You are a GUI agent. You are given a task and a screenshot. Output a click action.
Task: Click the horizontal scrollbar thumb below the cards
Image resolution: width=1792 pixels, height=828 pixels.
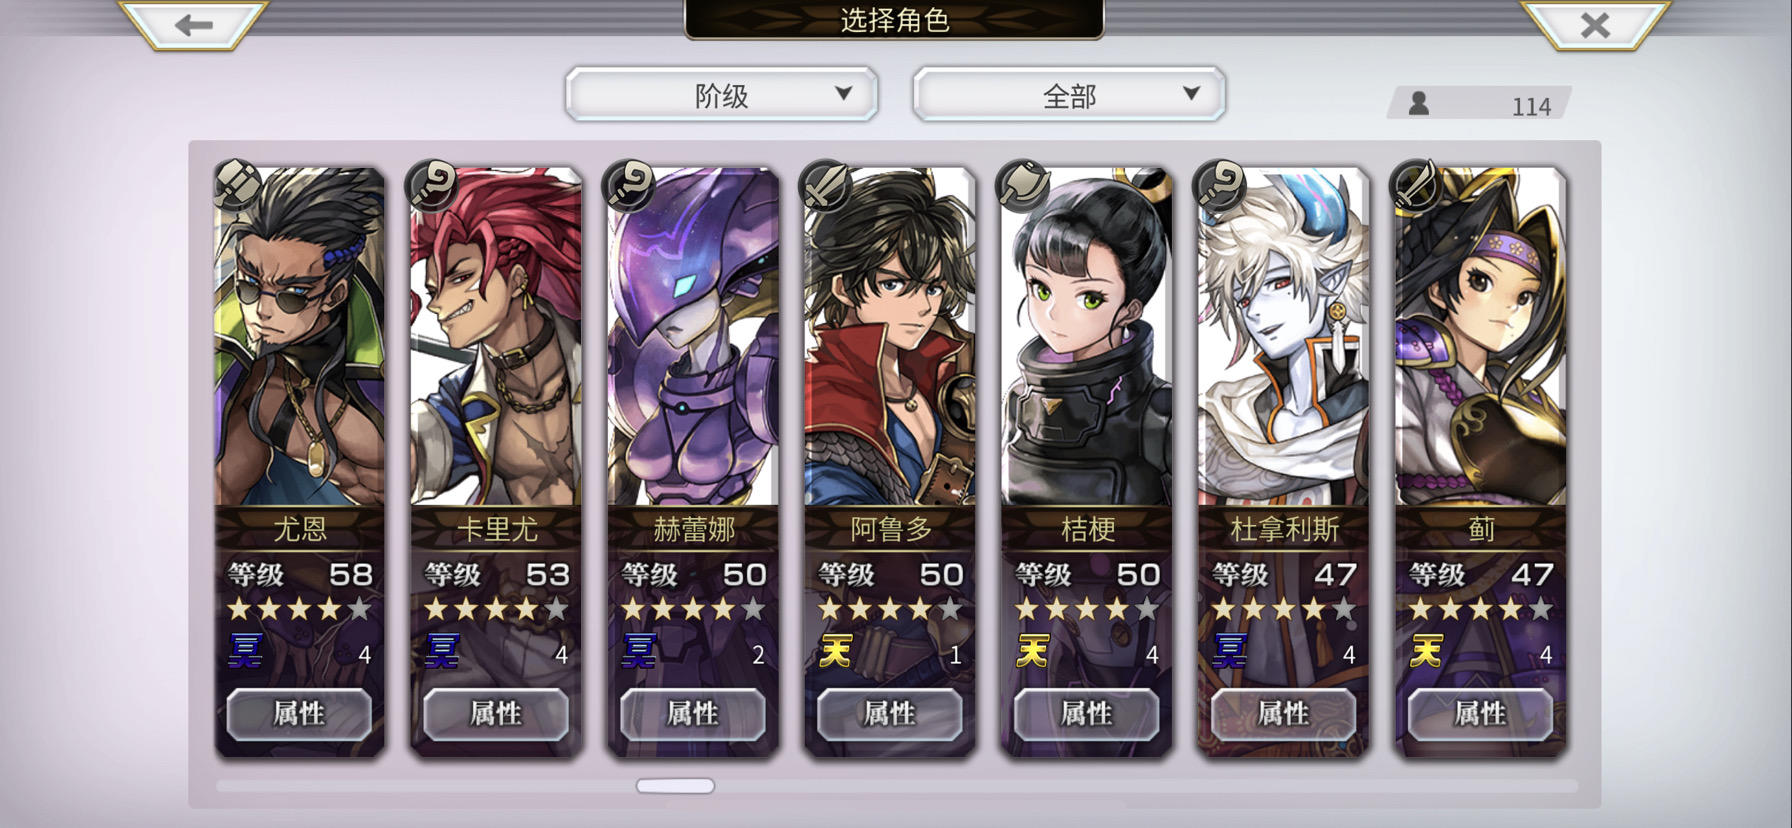click(x=676, y=786)
